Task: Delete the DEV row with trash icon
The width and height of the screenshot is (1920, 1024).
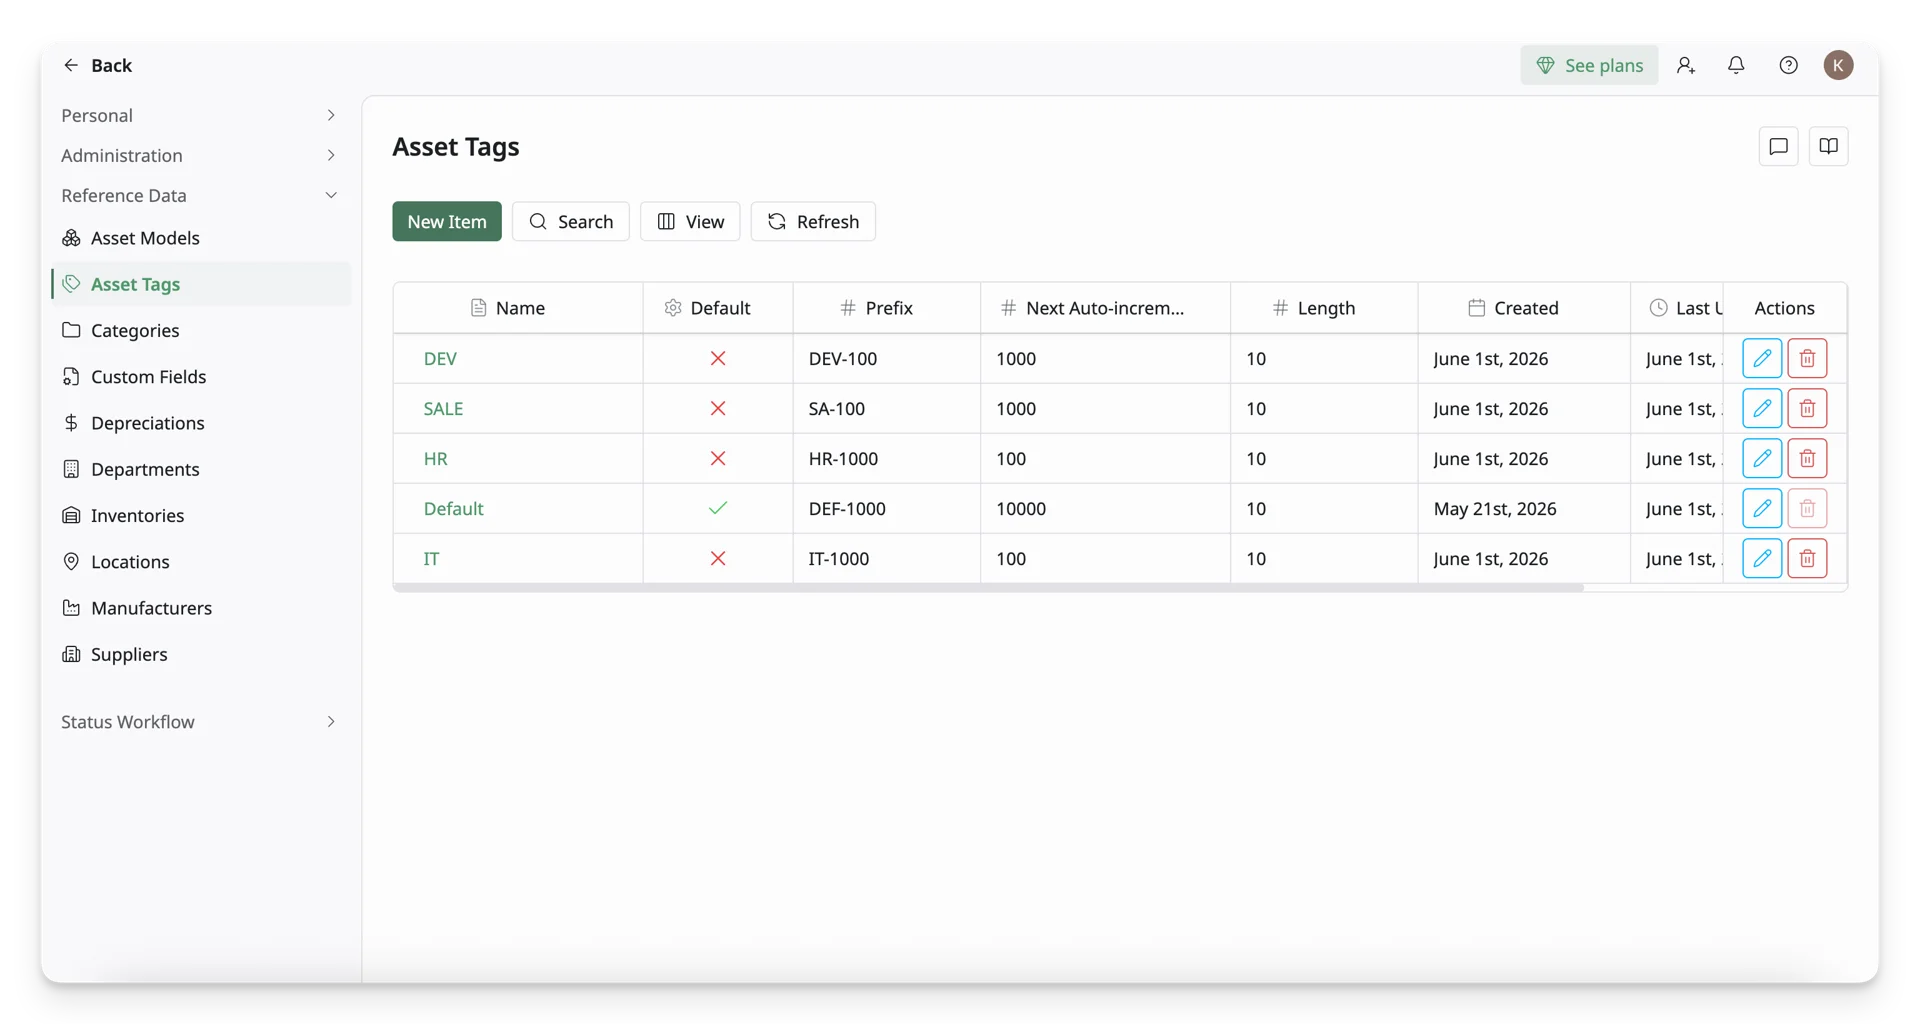Action: (x=1807, y=358)
